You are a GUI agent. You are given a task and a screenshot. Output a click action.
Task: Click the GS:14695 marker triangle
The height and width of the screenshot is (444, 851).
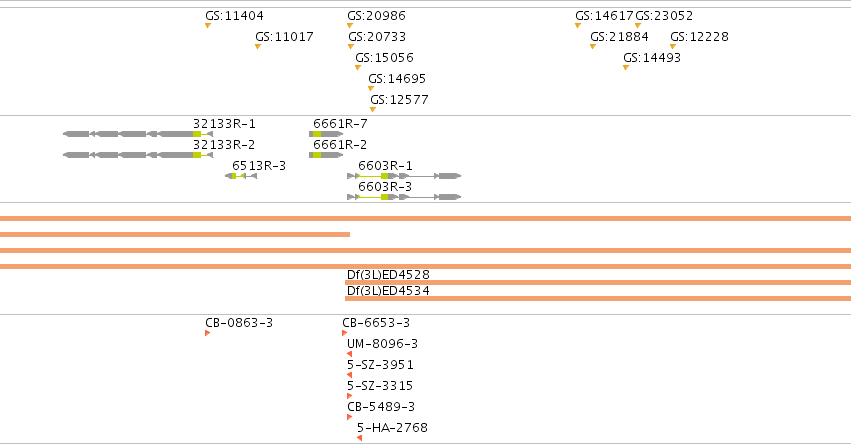371,88
